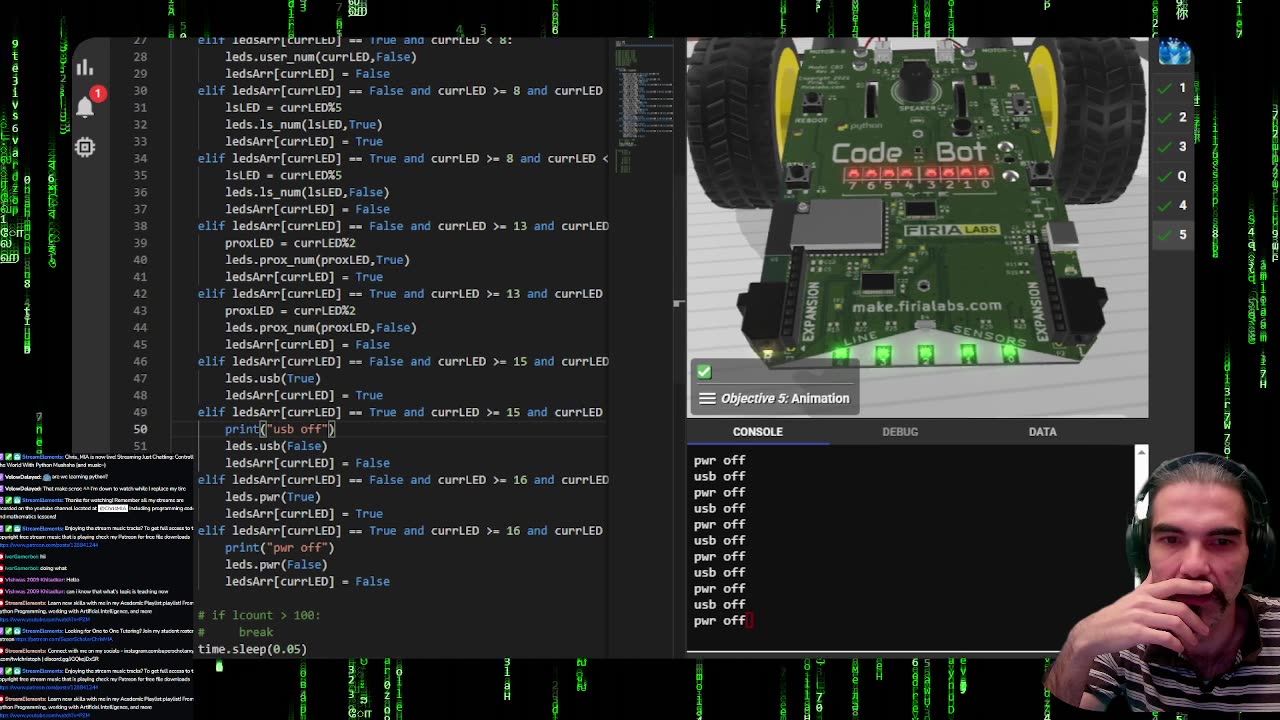Click the '# break' comment line

[x=235, y=632]
